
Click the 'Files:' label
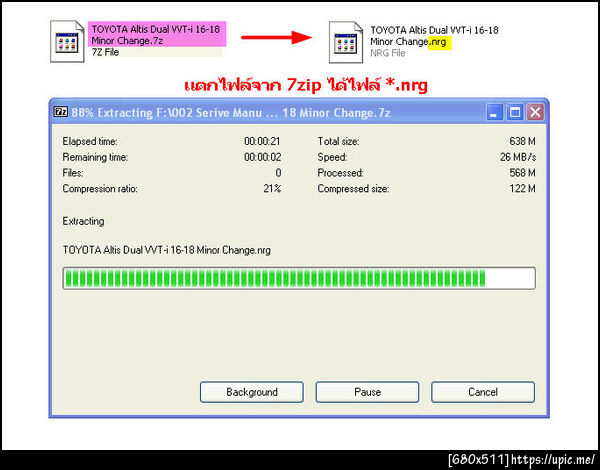[x=73, y=173]
